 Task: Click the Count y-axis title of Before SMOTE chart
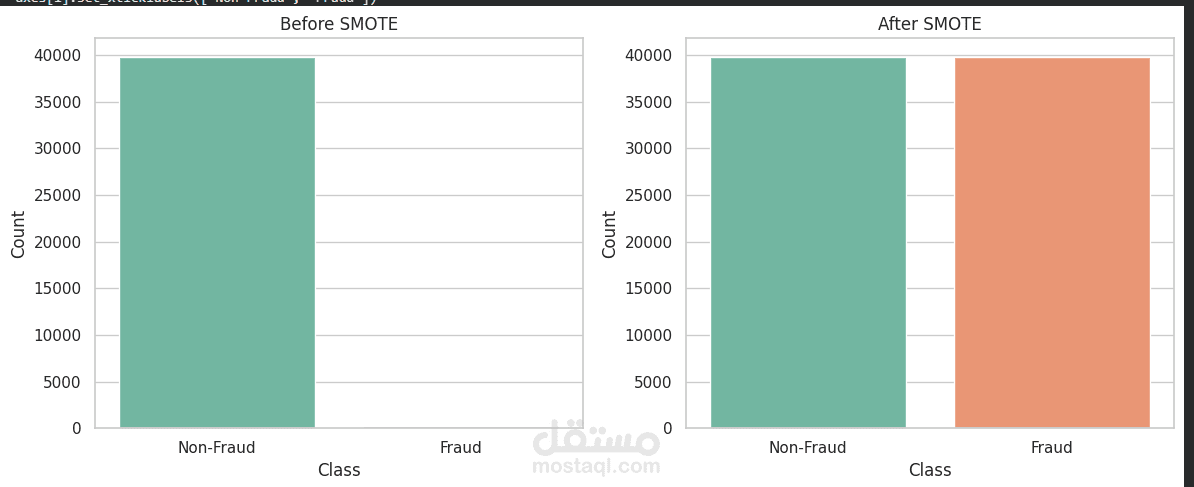[18, 234]
